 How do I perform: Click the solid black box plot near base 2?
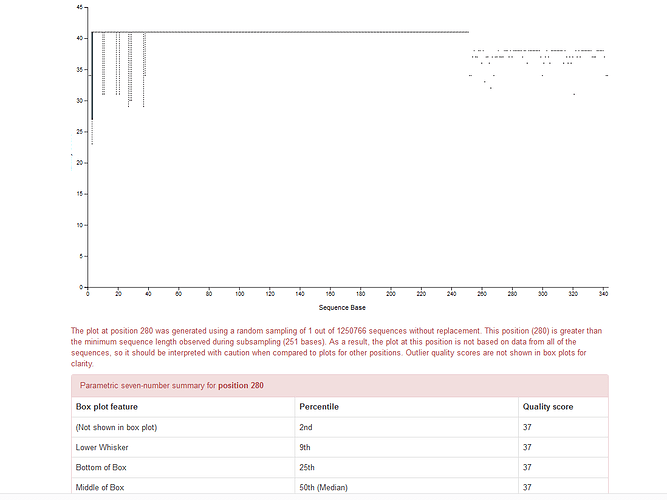pos(92,76)
